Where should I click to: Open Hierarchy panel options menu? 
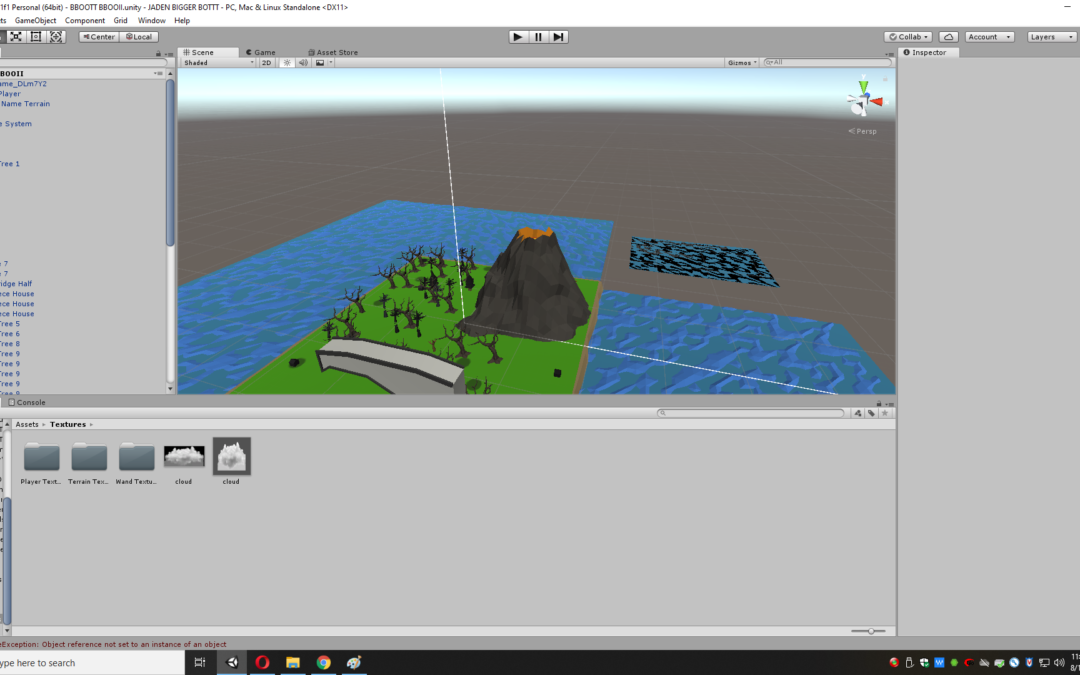168,53
